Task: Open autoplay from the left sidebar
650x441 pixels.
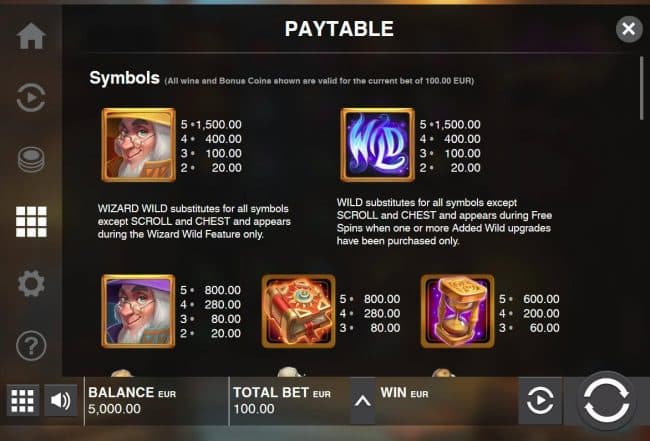Action: coord(31,98)
